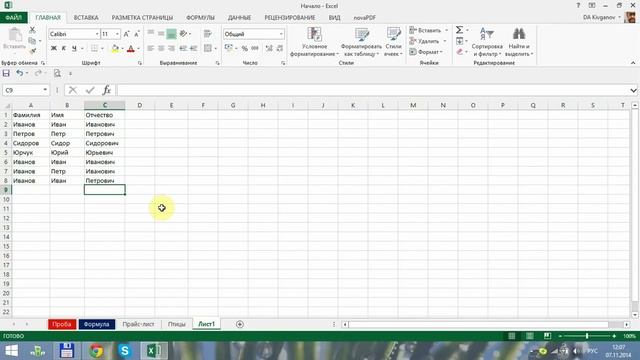
Task: Click the AutoSum sigma icon
Action: point(460,30)
